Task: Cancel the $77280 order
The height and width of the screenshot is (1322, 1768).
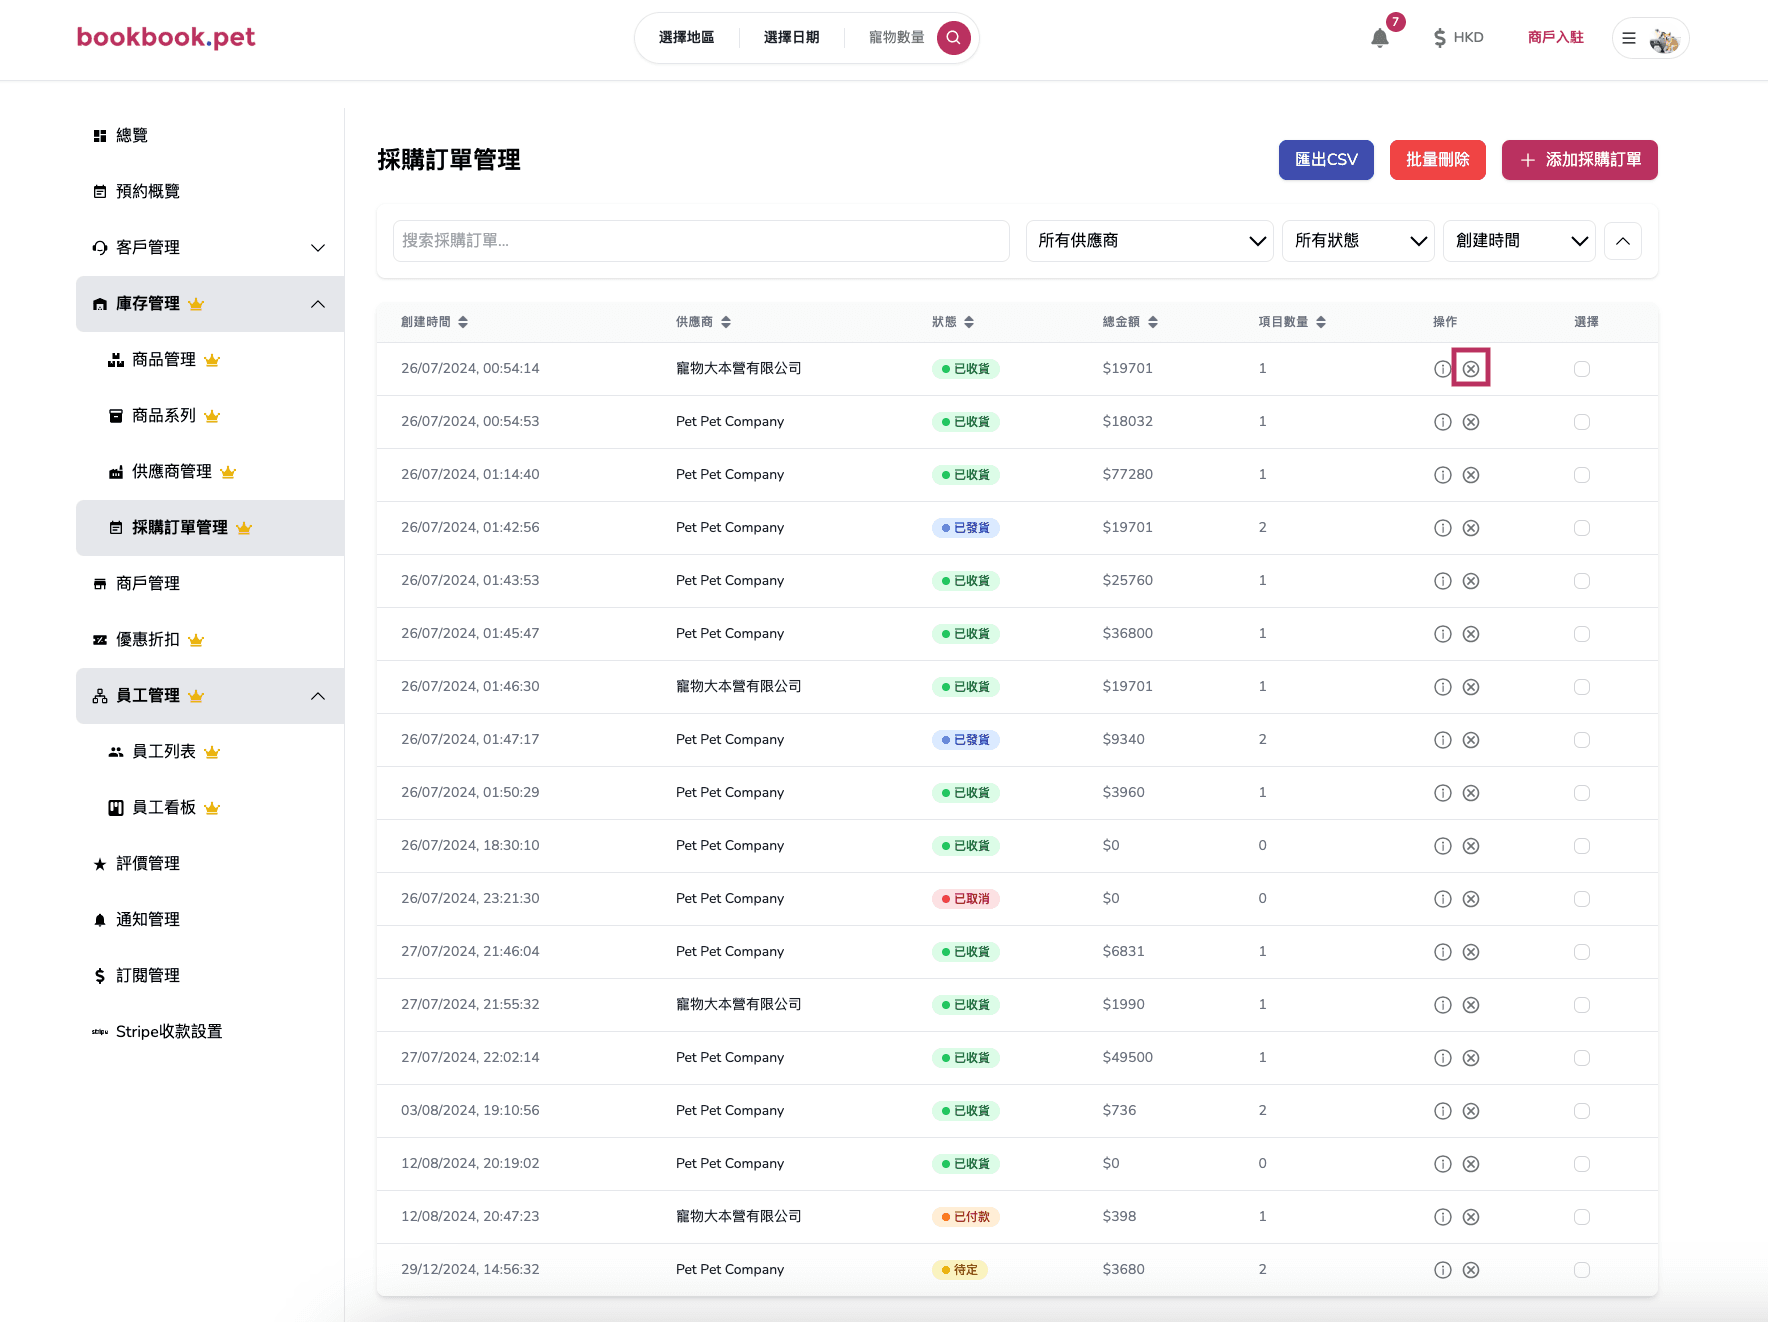Action: (x=1471, y=475)
